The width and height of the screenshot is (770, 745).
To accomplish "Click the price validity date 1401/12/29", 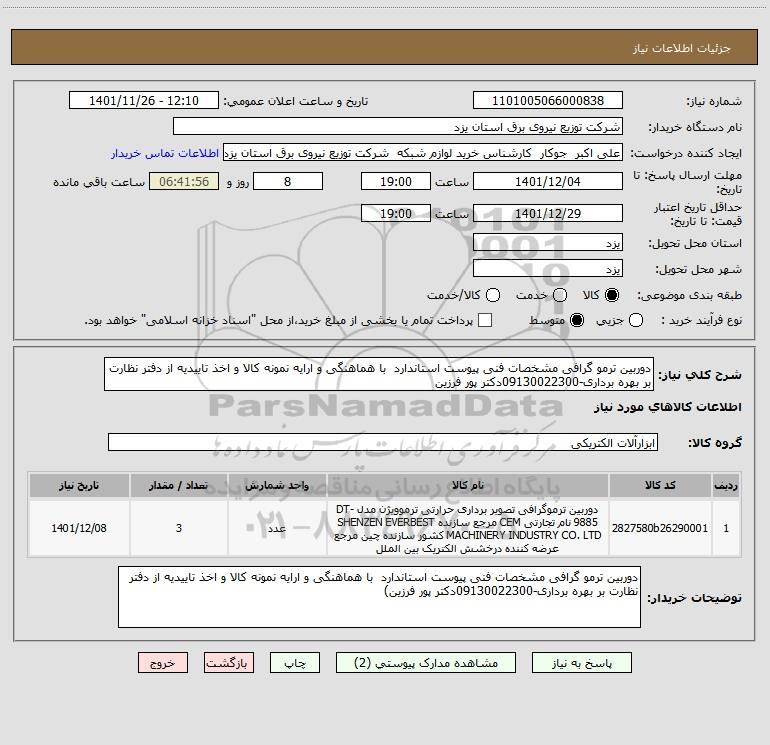I will (x=548, y=213).
